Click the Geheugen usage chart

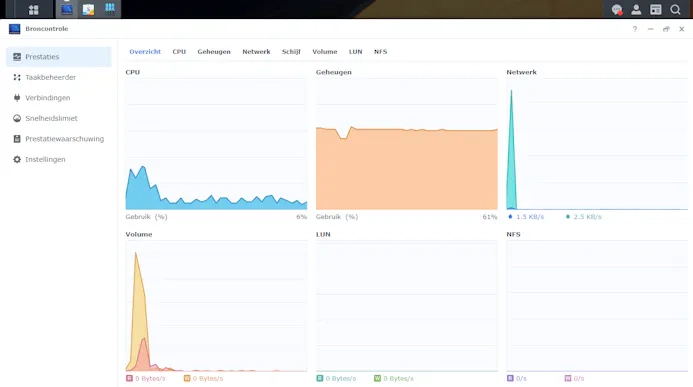tap(407, 144)
